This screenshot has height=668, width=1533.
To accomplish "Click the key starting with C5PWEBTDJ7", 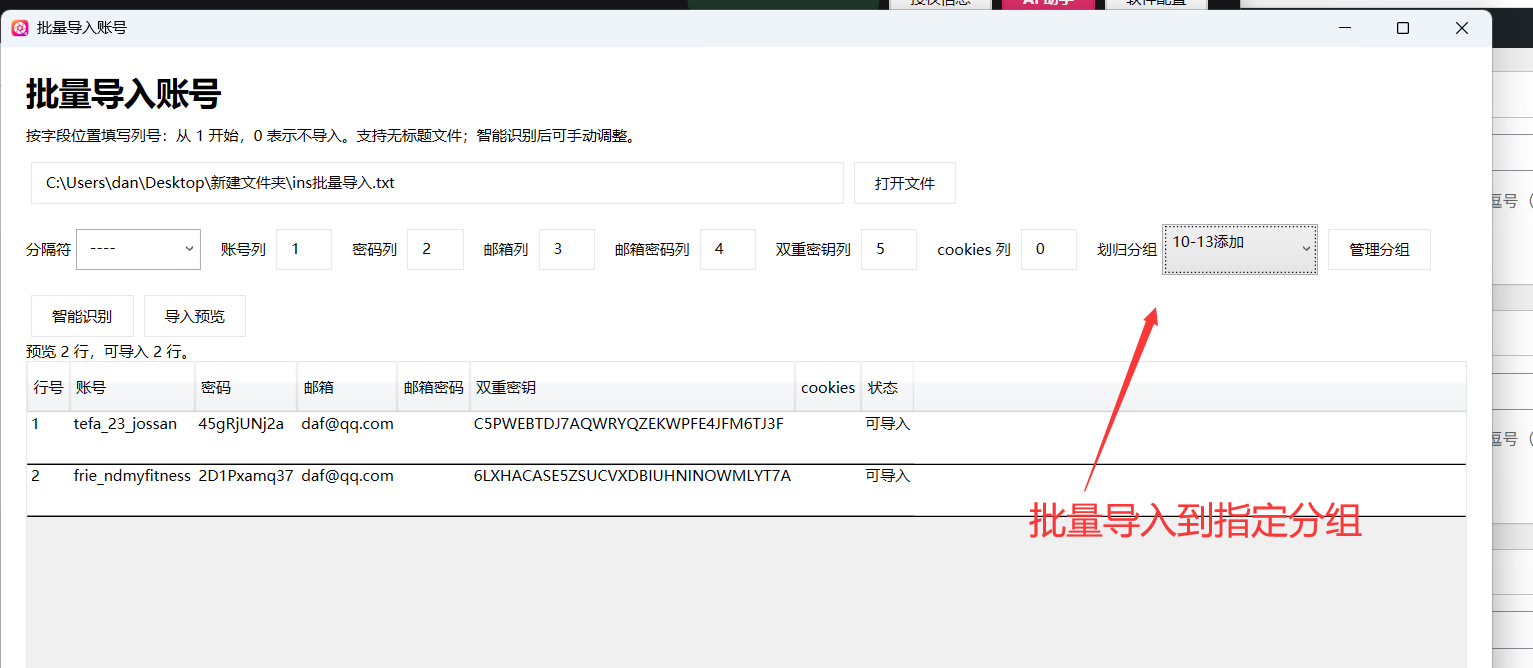I will tap(628, 424).
